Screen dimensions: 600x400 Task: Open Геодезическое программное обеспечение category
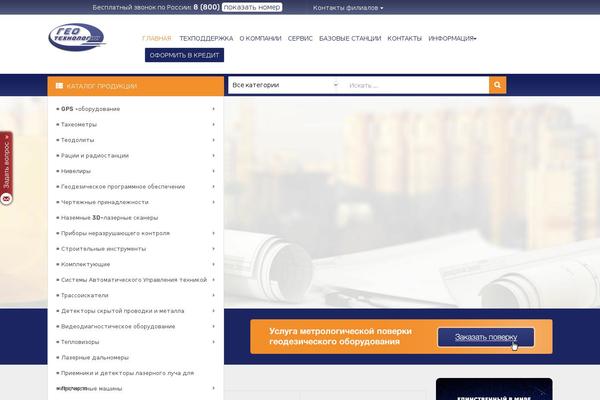(123, 186)
